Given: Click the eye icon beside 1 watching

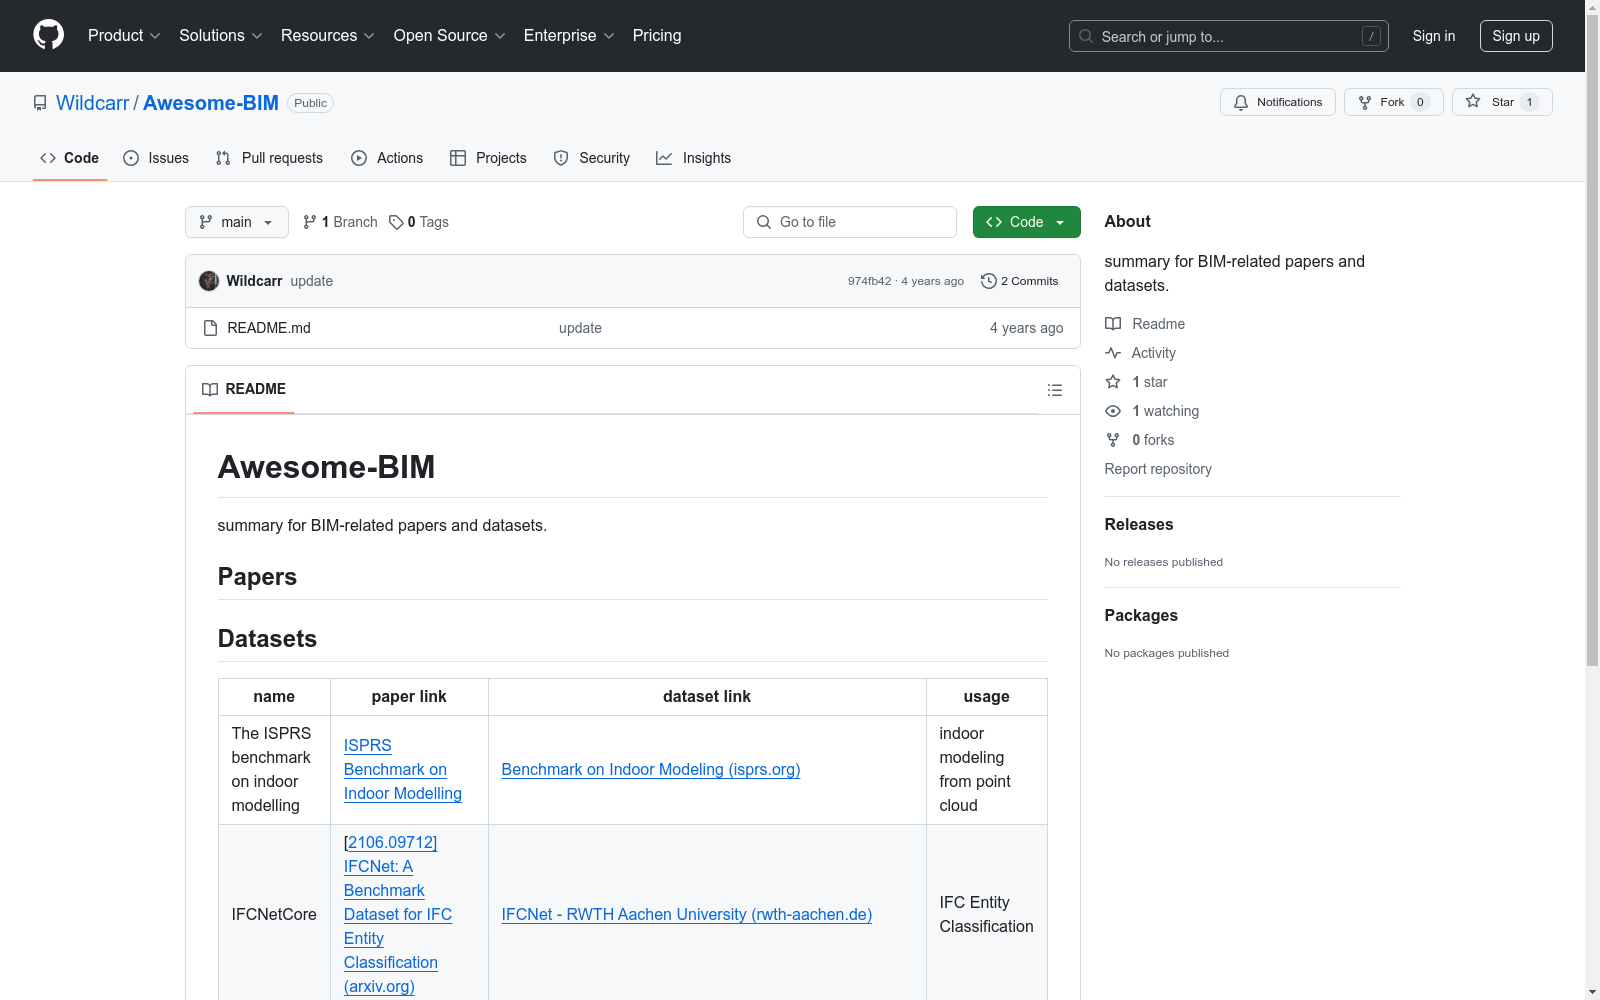Looking at the screenshot, I should pos(1113,411).
